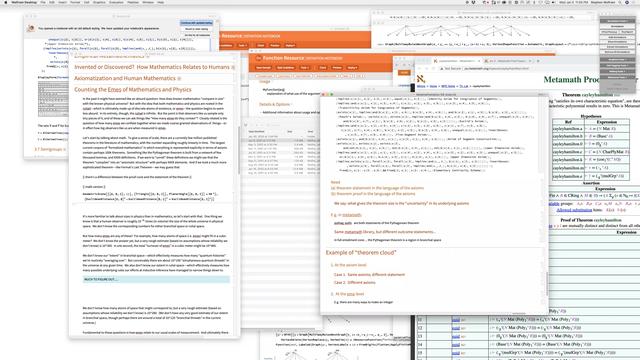This screenshot has height=360, width=640.
Task: Click the metamath link in notebook
Action: (x=351, y=215)
